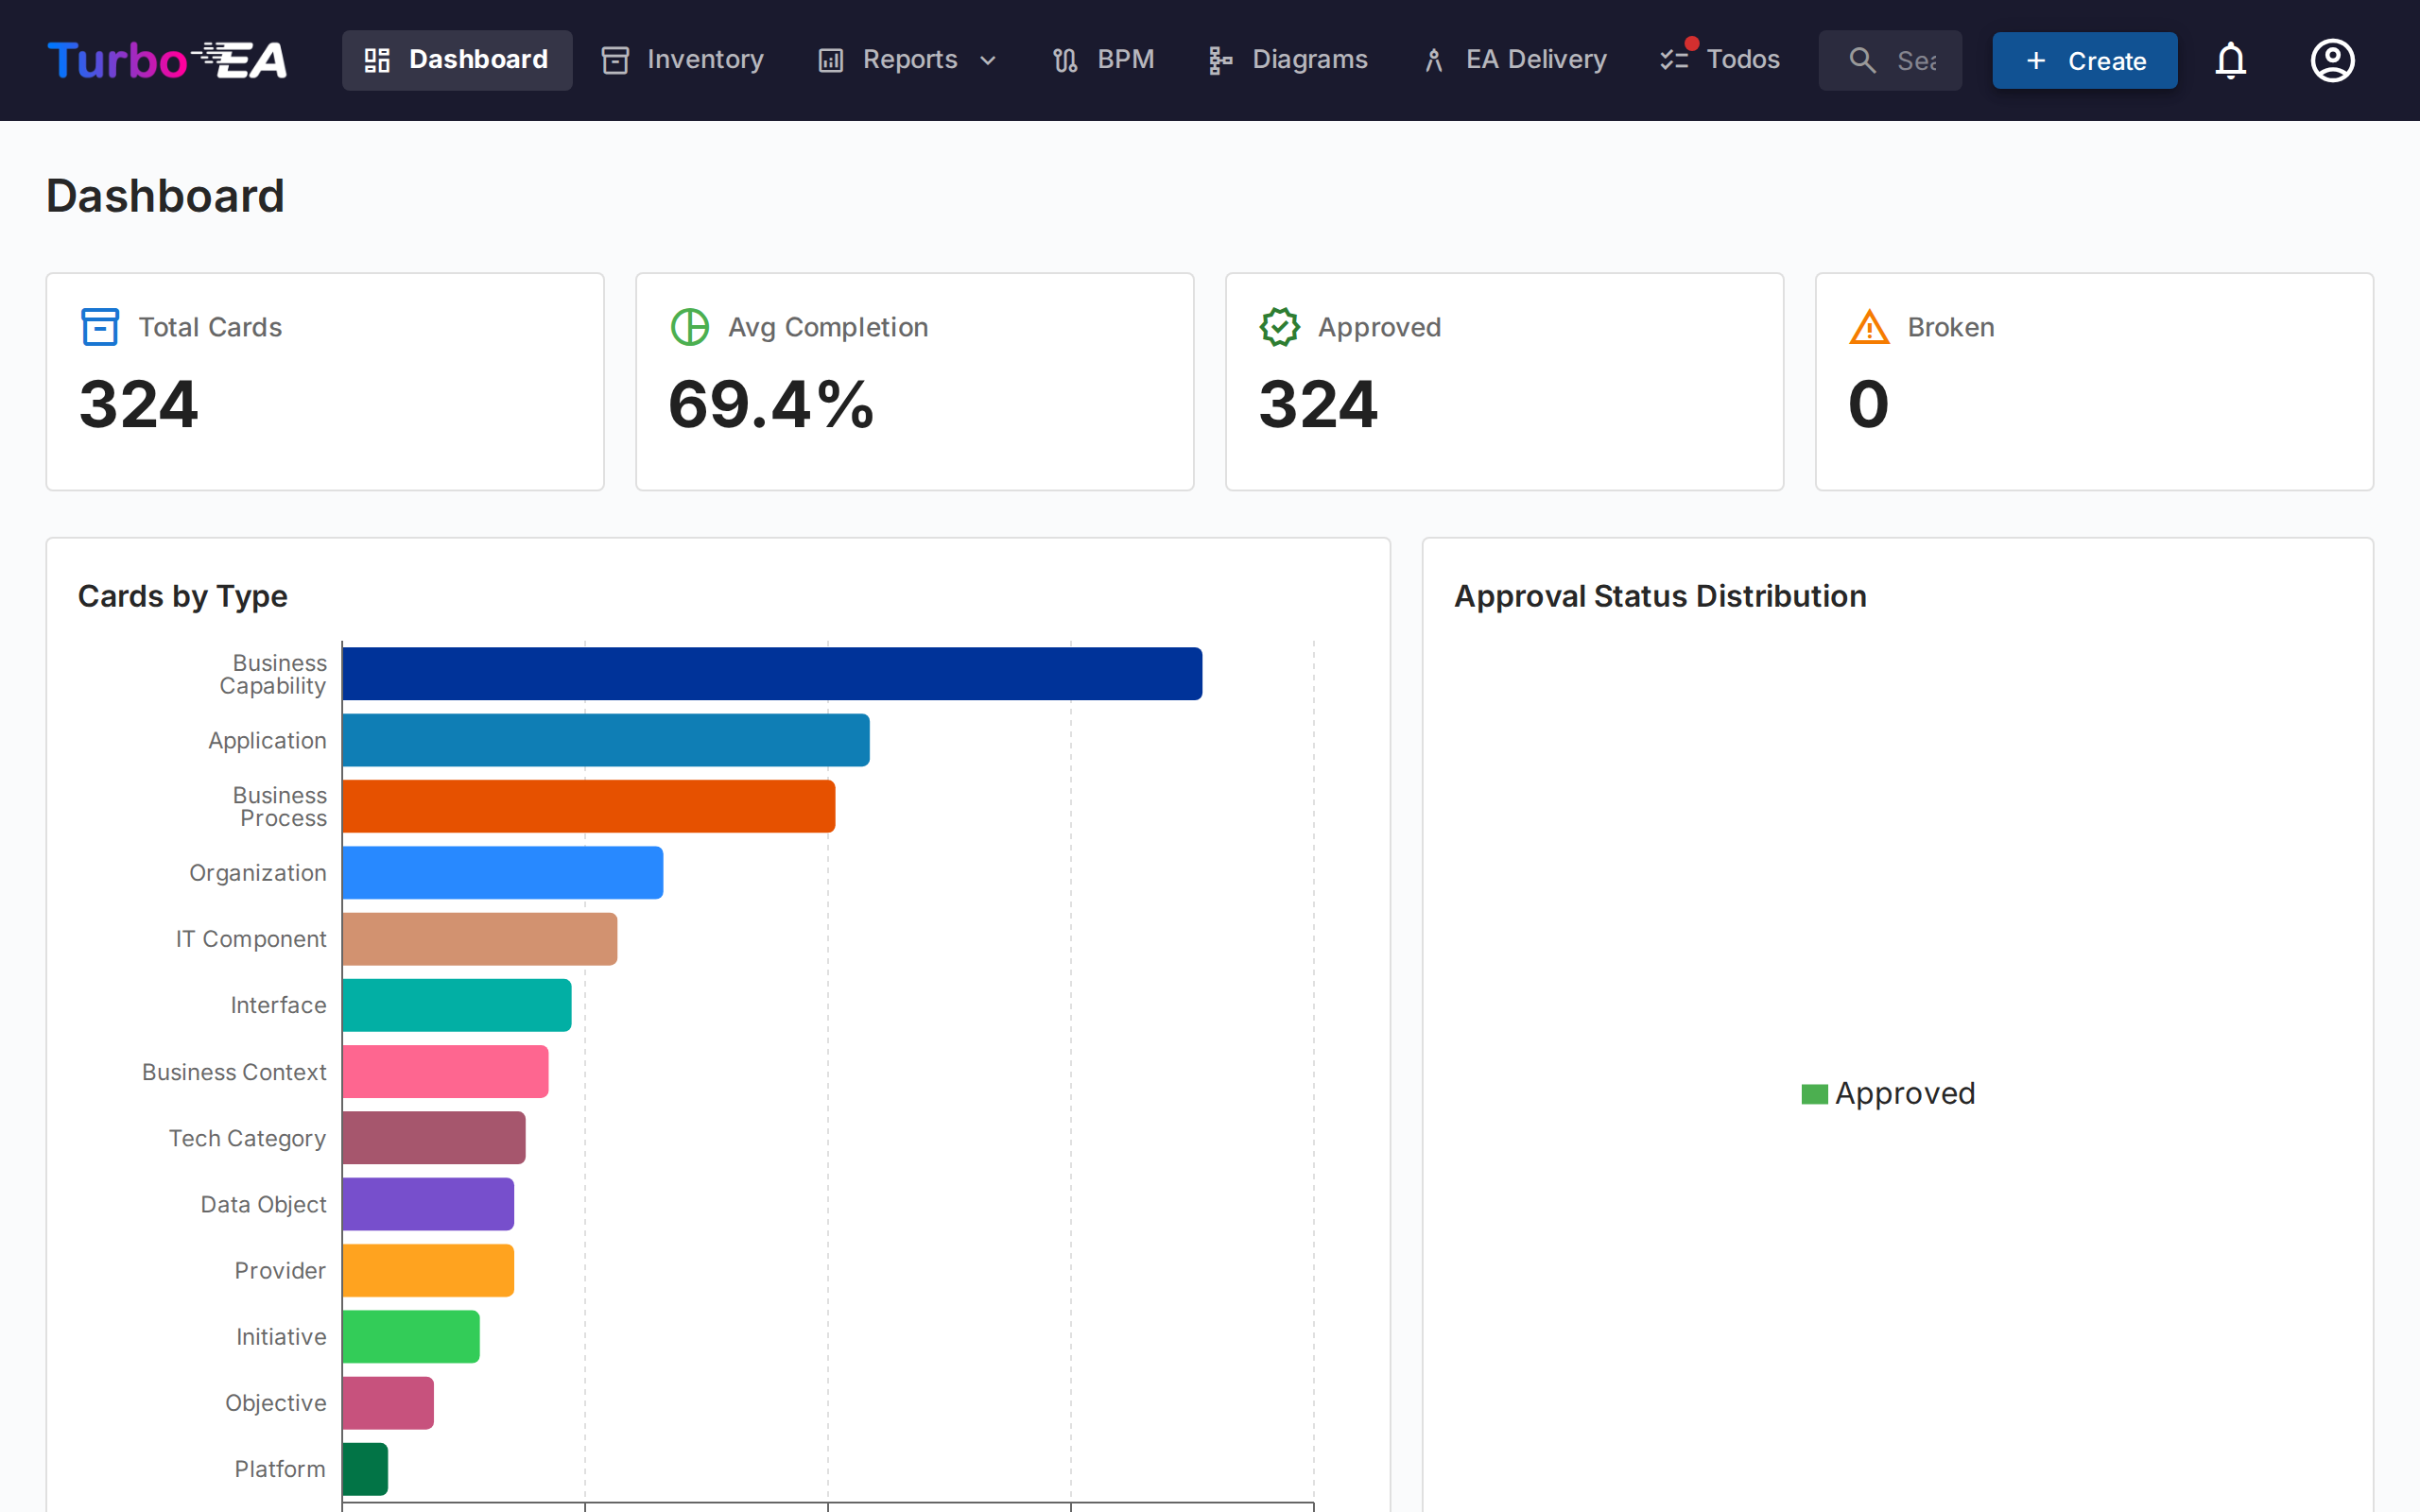Image resolution: width=2420 pixels, height=1512 pixels.
Task: Click the Avg Completion pie icon
Action: [x=690, y=327]
